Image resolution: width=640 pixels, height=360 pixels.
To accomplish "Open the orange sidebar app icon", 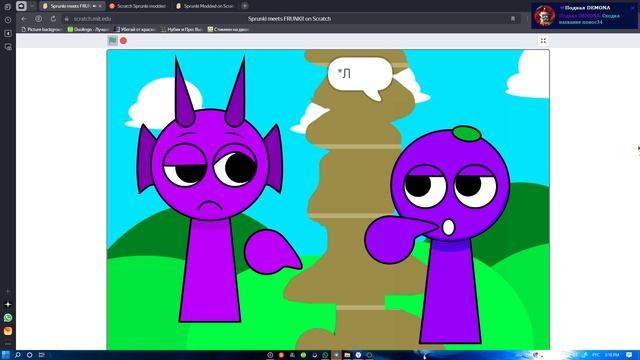I will click(8, 331).
